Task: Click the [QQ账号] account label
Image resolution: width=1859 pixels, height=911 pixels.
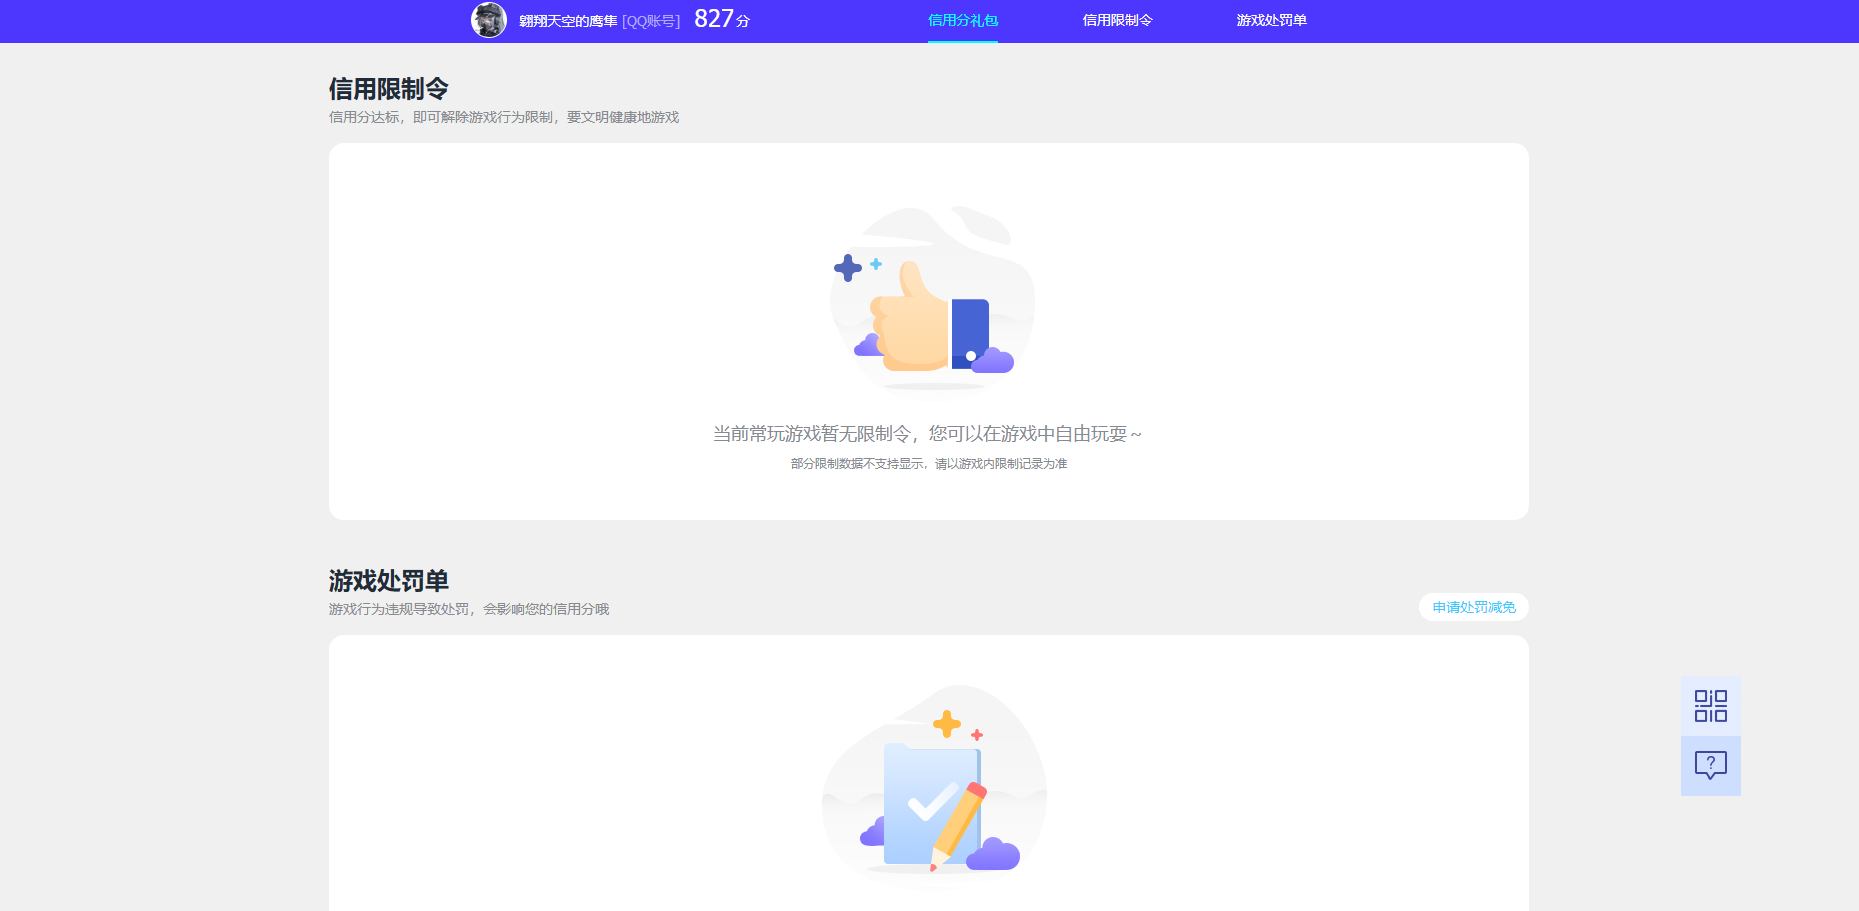Action: (x=651, y=21)
